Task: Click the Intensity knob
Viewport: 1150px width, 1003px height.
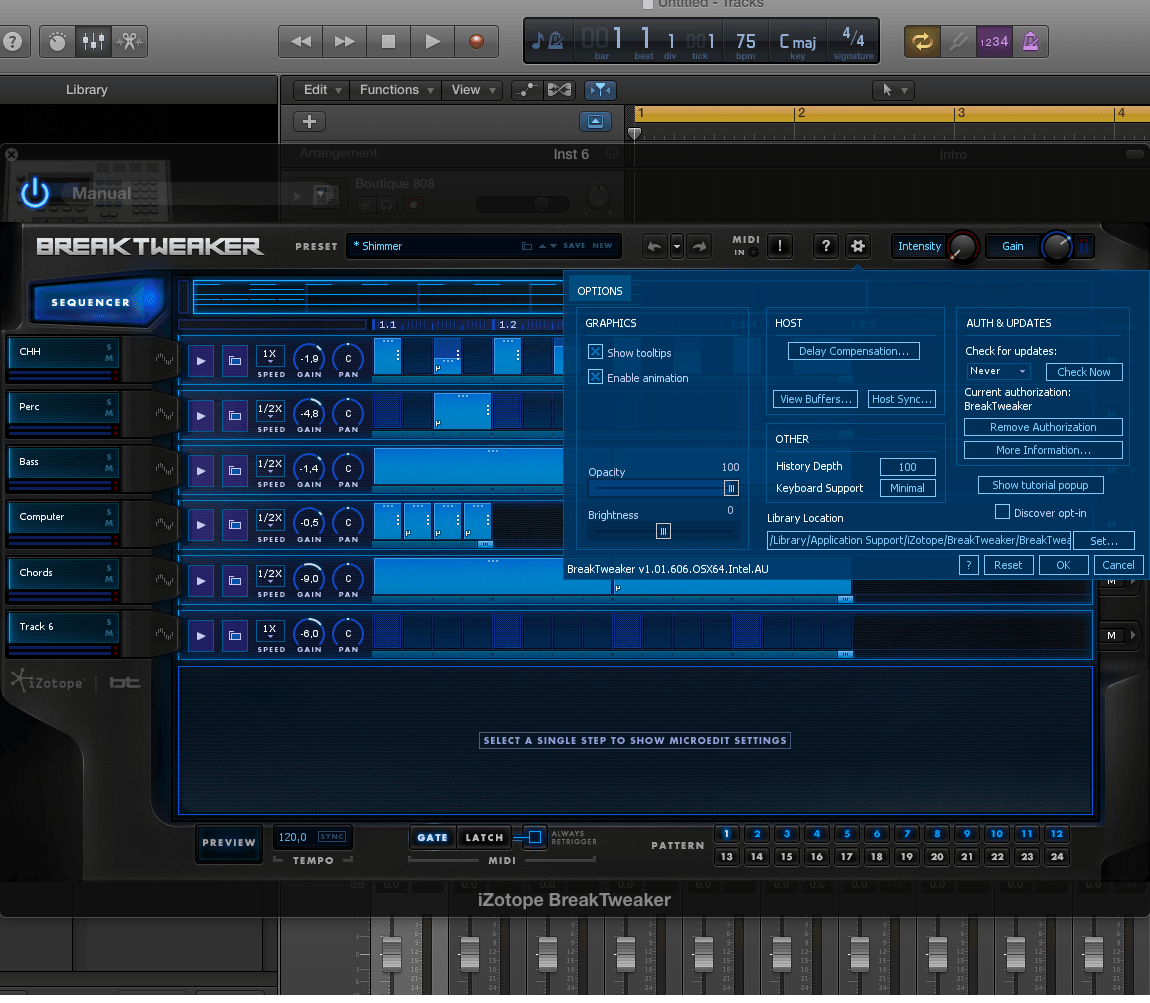Action: click(x=962, y=247)
